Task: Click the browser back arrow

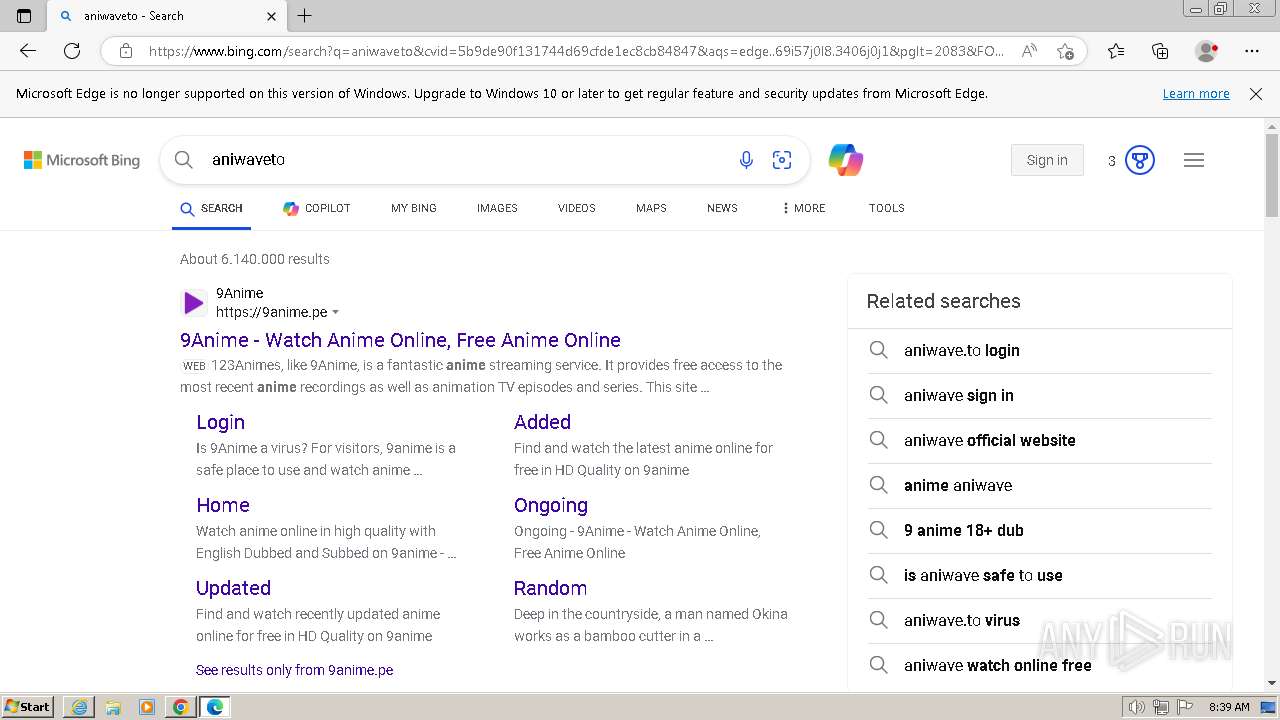Action: [28, 51]
